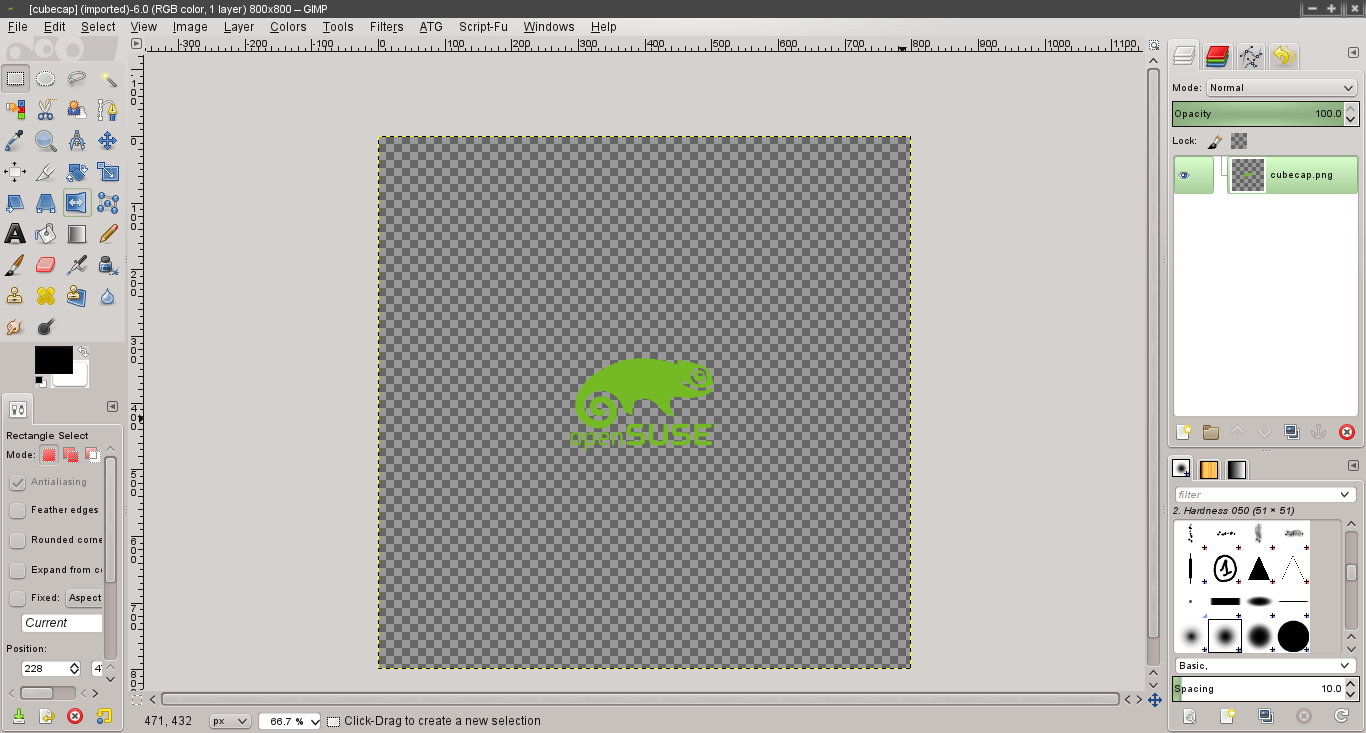Select the Free Select lasso tool

click(77, 79)
